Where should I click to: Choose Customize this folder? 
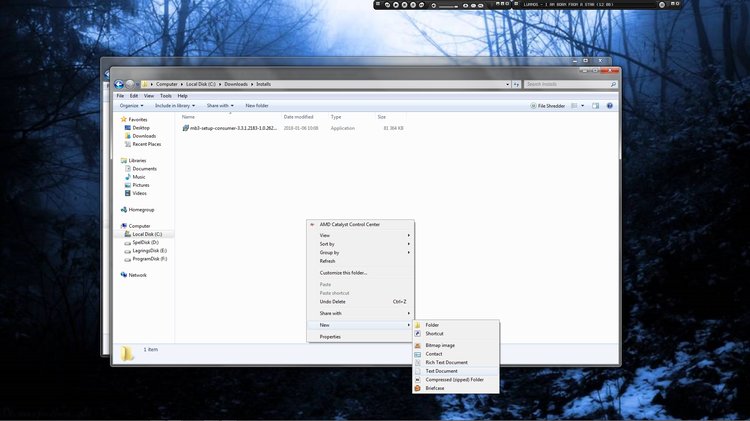360,273
